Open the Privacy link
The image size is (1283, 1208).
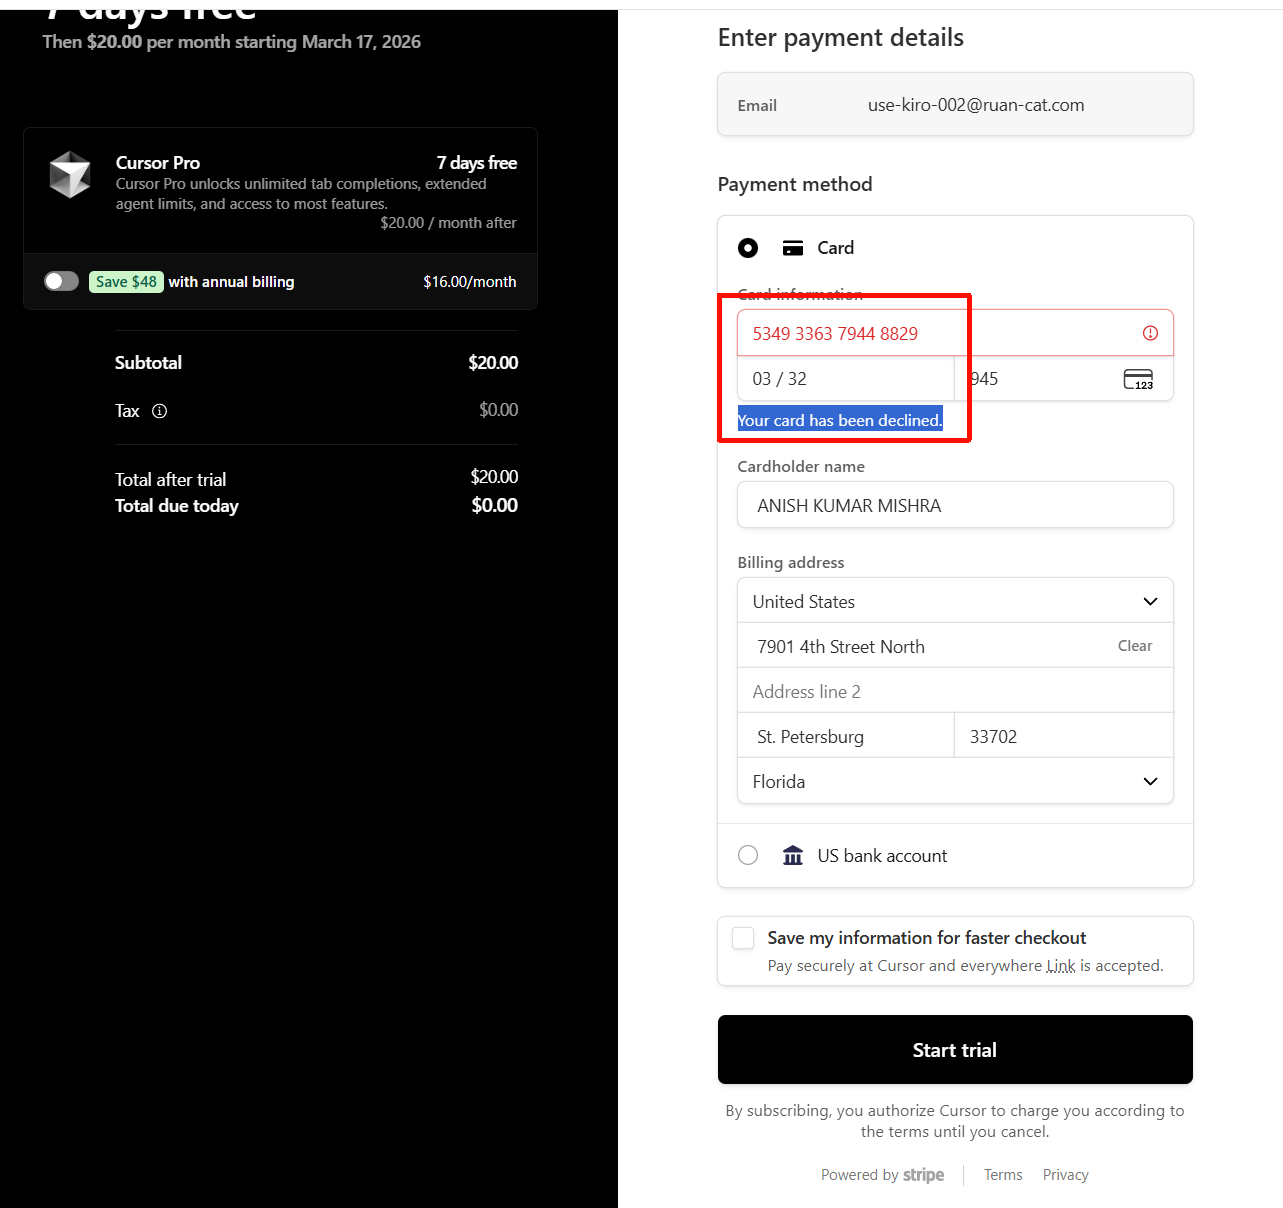tap(1065, 1175)
